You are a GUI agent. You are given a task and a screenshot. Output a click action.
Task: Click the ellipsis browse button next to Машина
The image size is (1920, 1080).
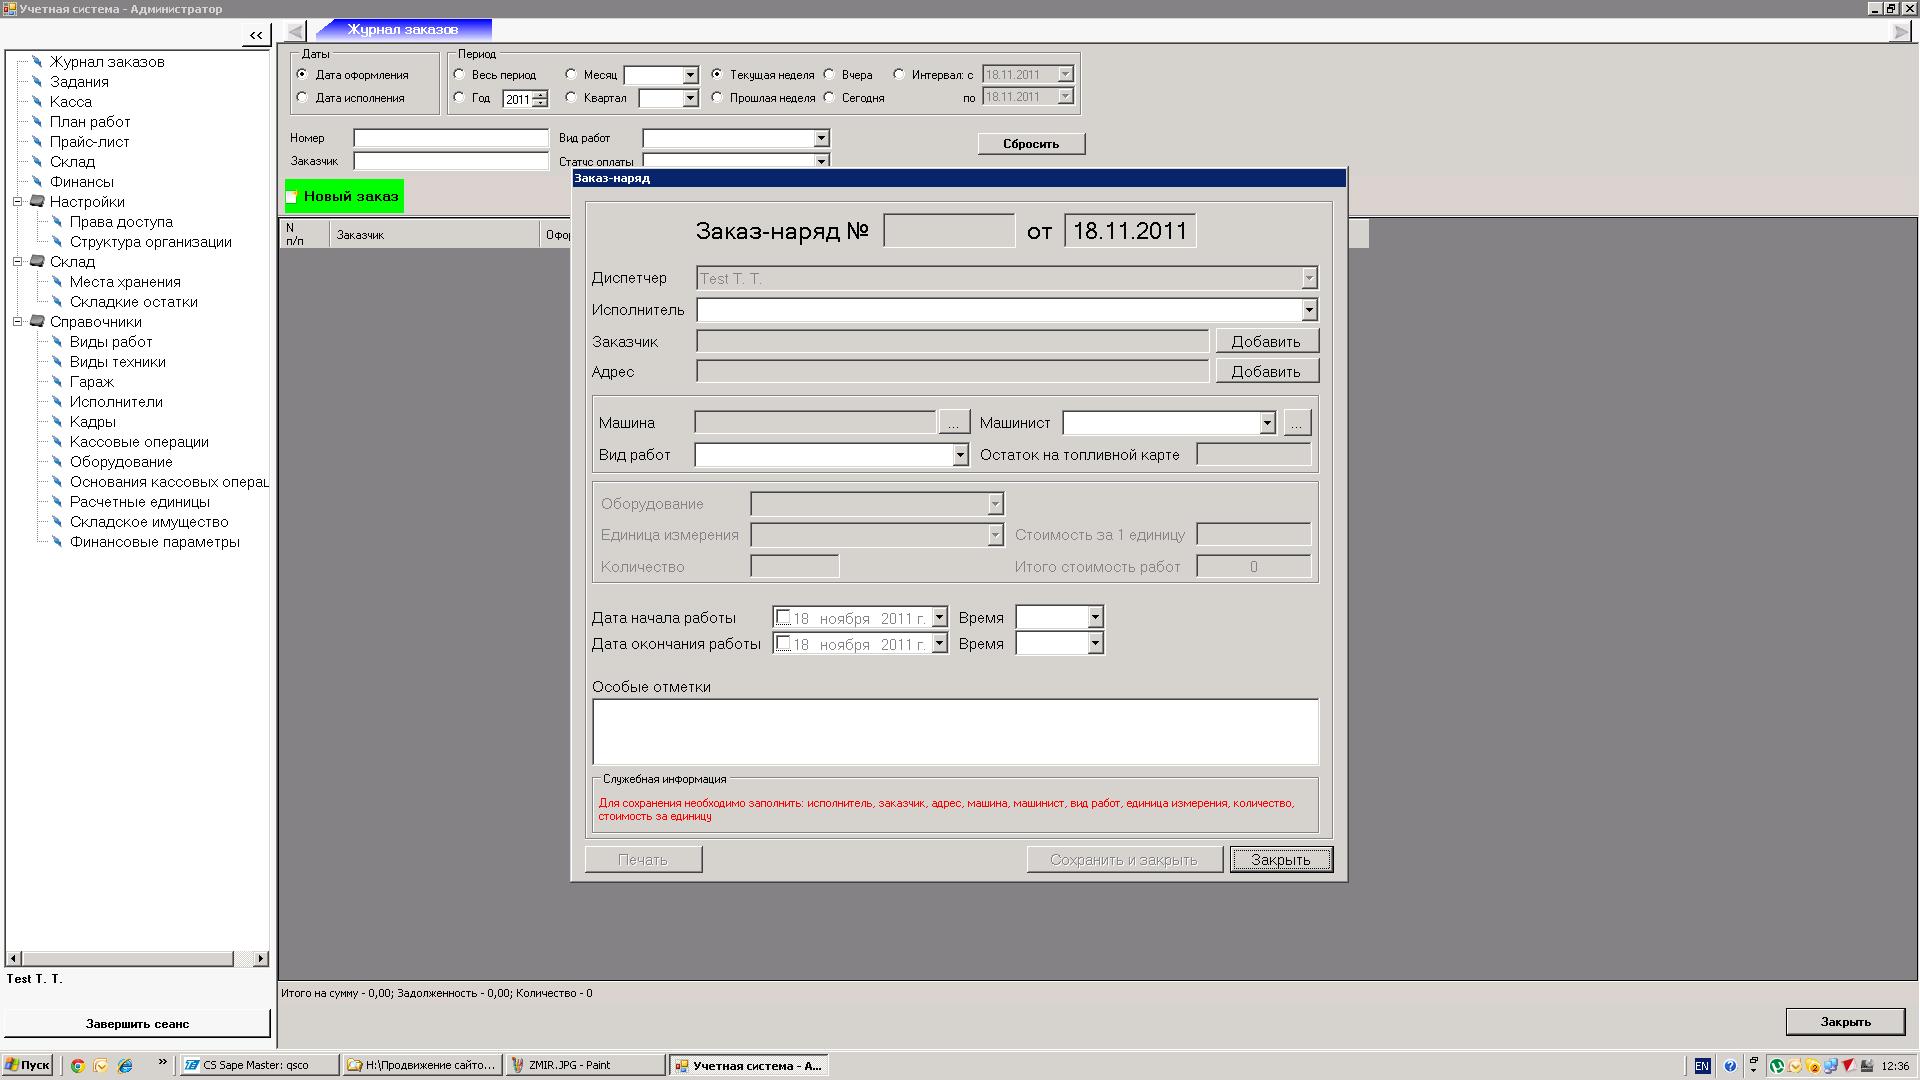pos(953,423)
